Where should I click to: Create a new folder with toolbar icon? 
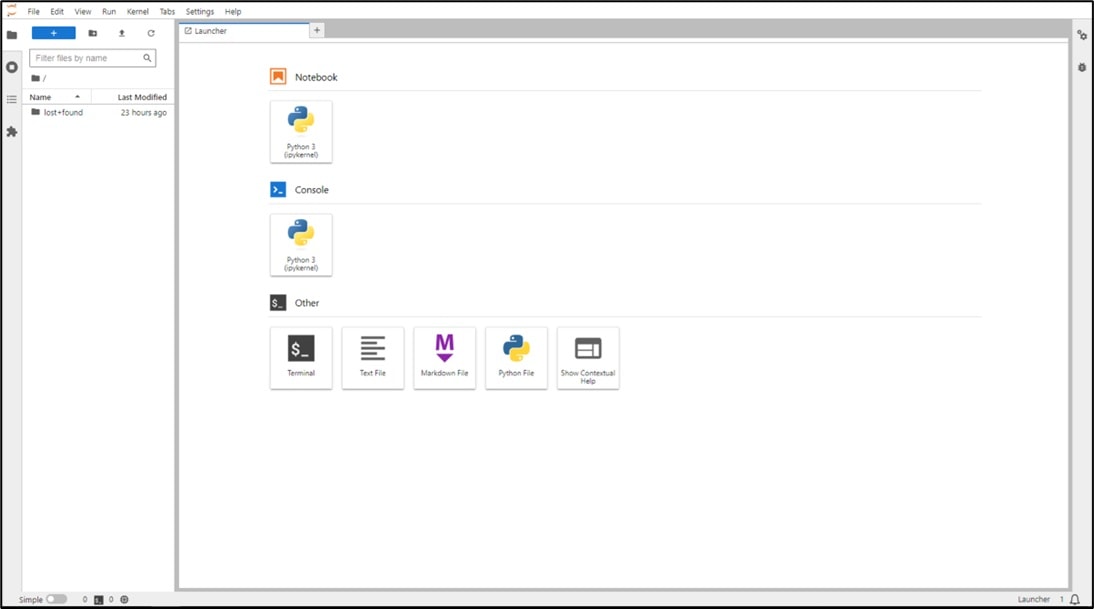click(93, 33)
